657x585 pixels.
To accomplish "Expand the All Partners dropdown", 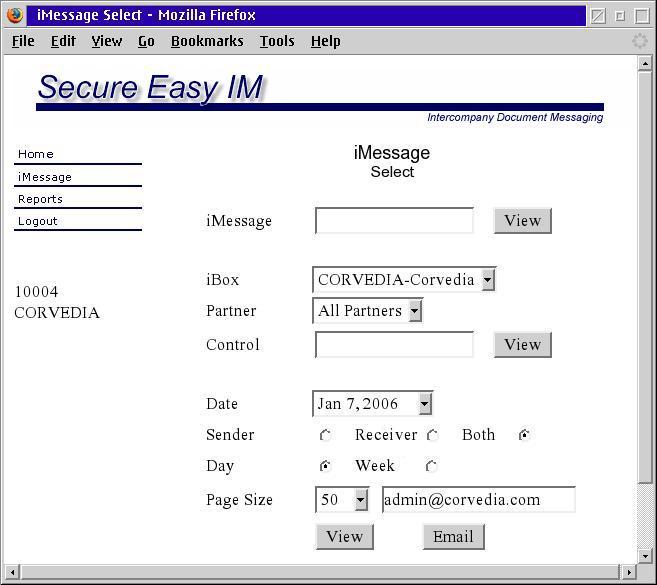I will click(x=367, y=311).
